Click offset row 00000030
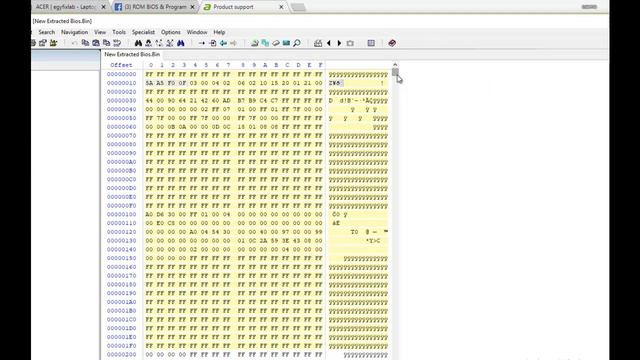Viewport: 640px width, 360px height. 122,101
